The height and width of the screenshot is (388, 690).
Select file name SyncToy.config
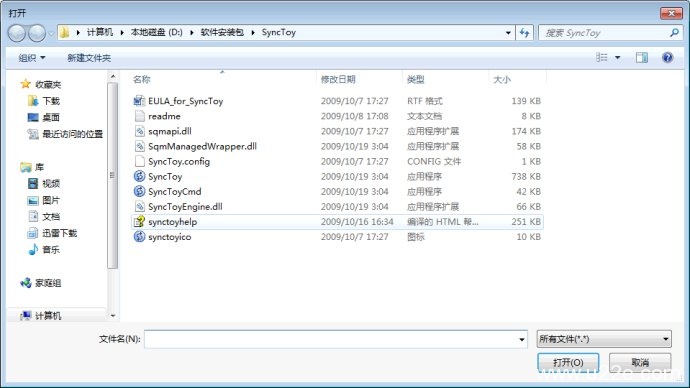point(179,161)
